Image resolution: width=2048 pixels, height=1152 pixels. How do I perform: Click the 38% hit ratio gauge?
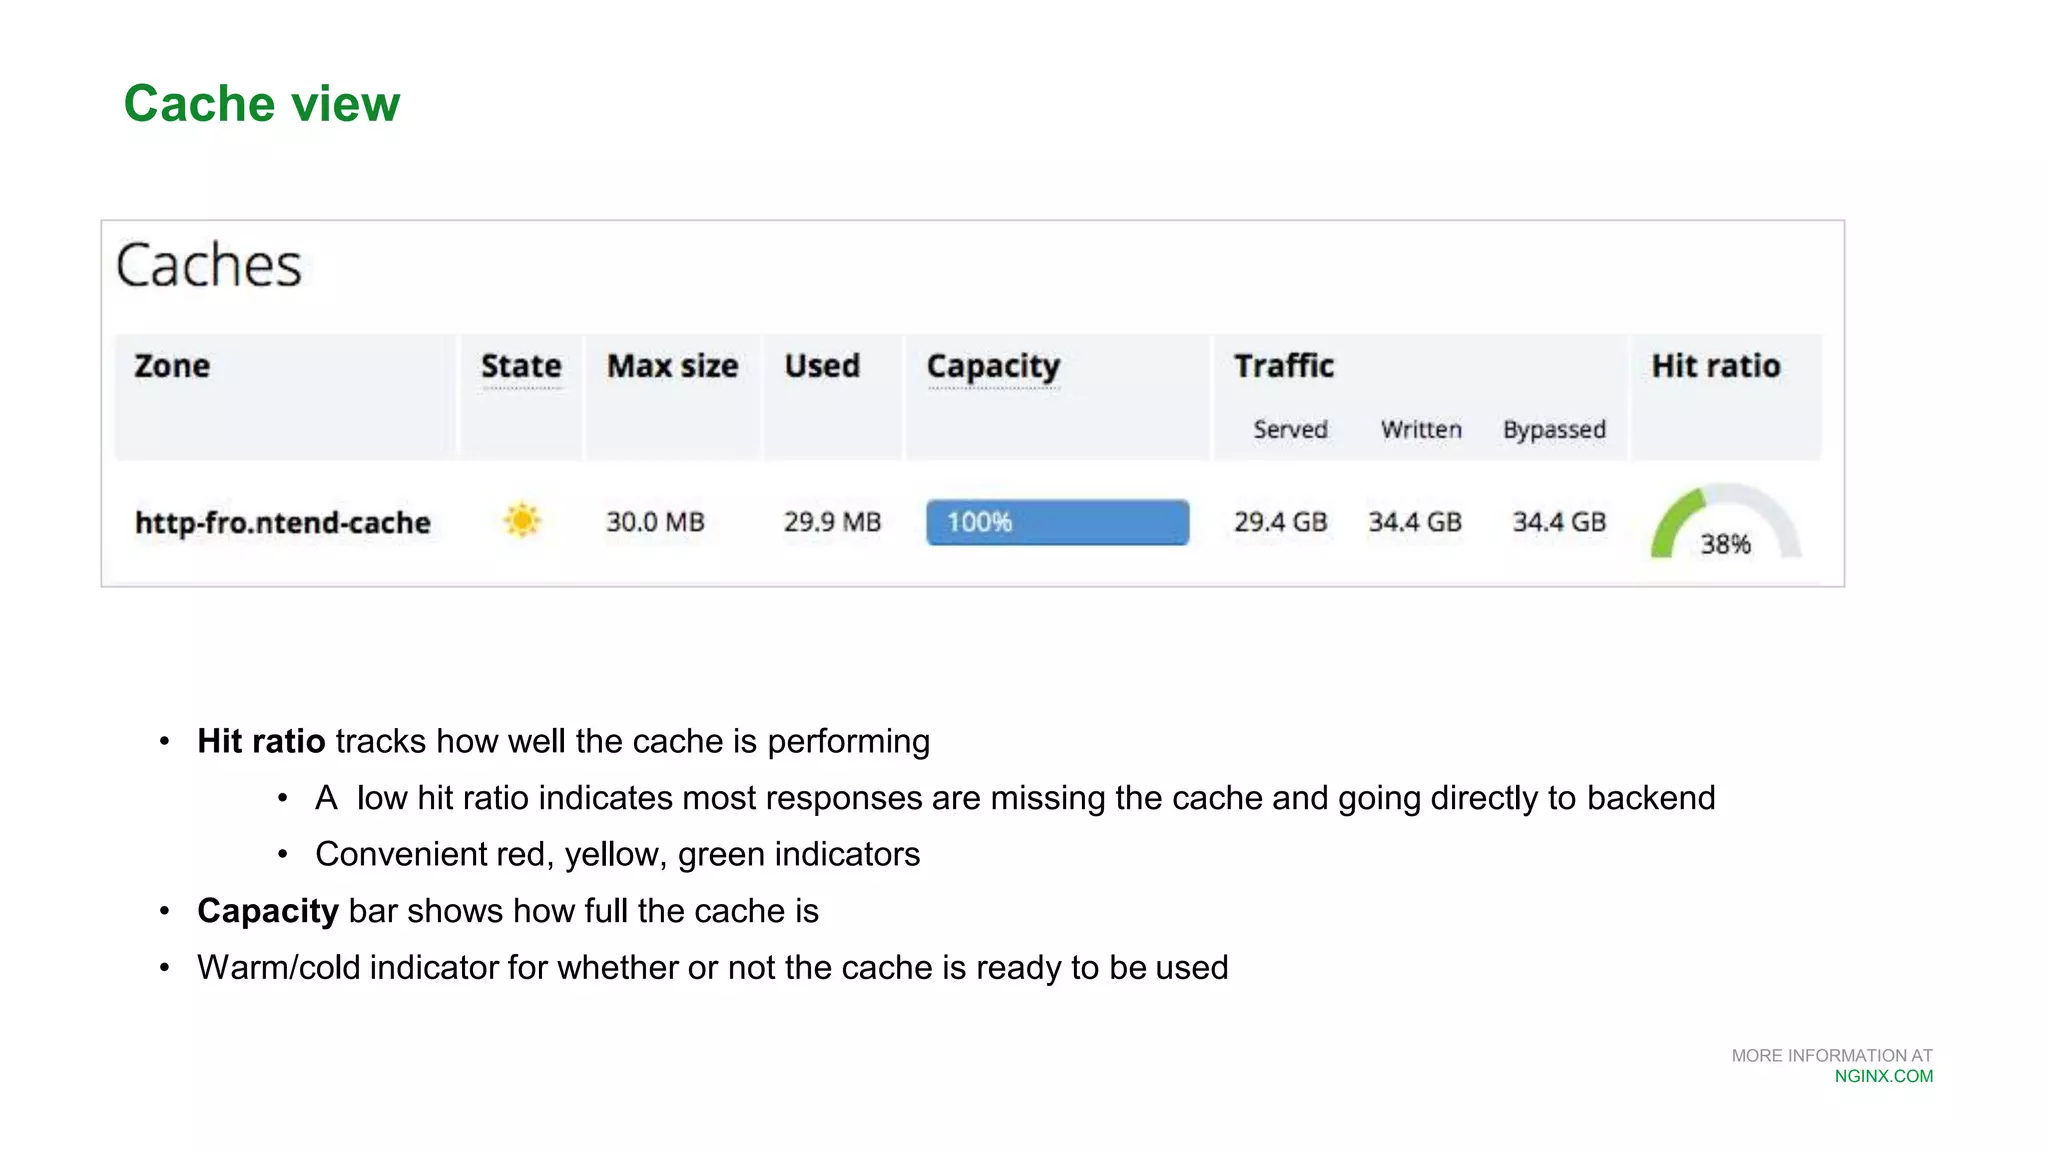[1725, 522]
